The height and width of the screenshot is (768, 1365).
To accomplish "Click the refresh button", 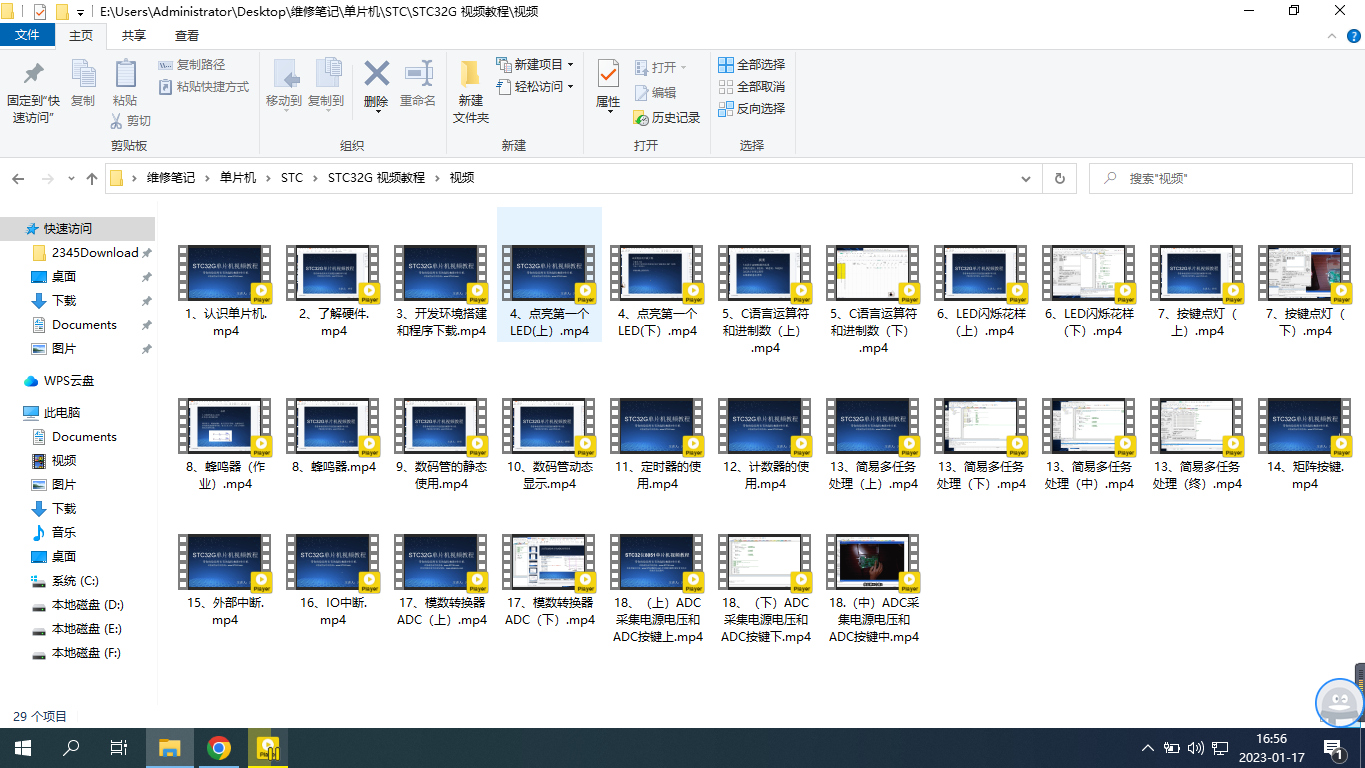I will (1059, 179).
